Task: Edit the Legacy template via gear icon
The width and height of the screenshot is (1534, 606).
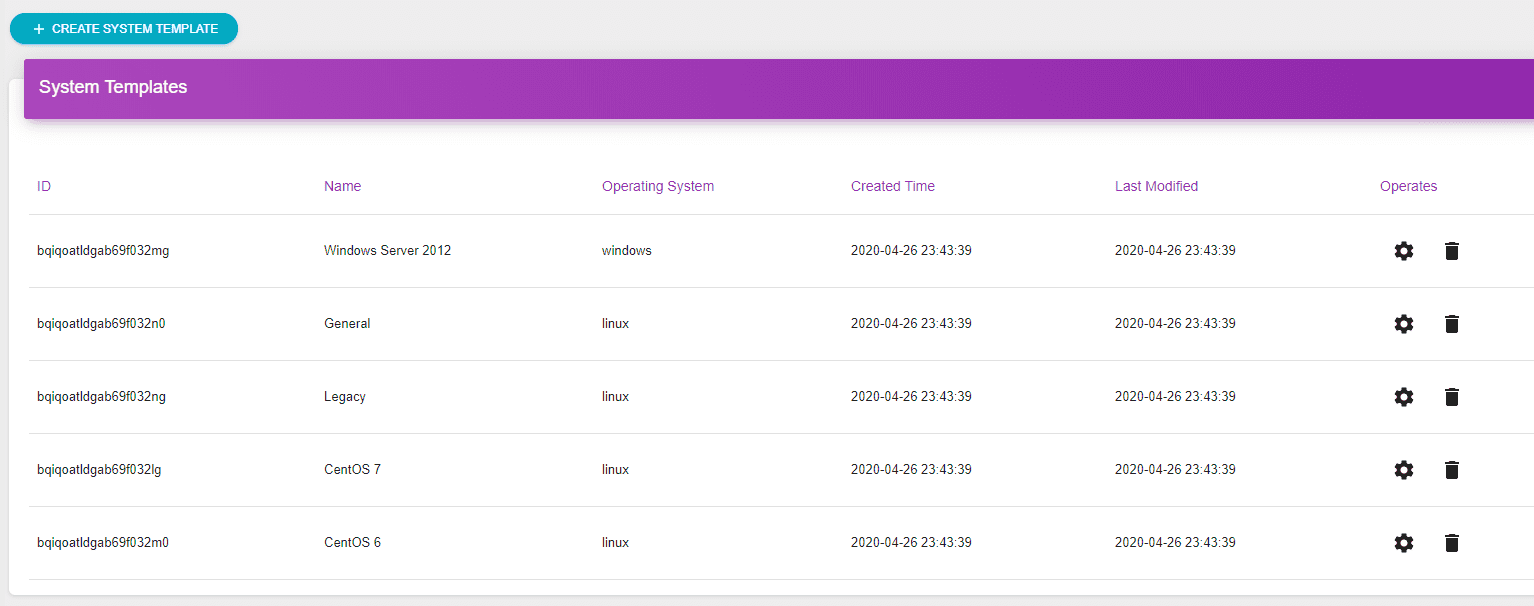Action: point(1404,397)
